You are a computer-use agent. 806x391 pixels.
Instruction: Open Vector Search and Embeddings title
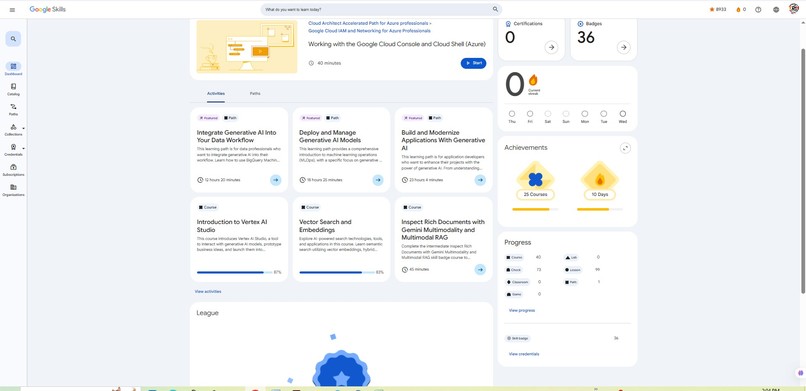tap(325, 226)
